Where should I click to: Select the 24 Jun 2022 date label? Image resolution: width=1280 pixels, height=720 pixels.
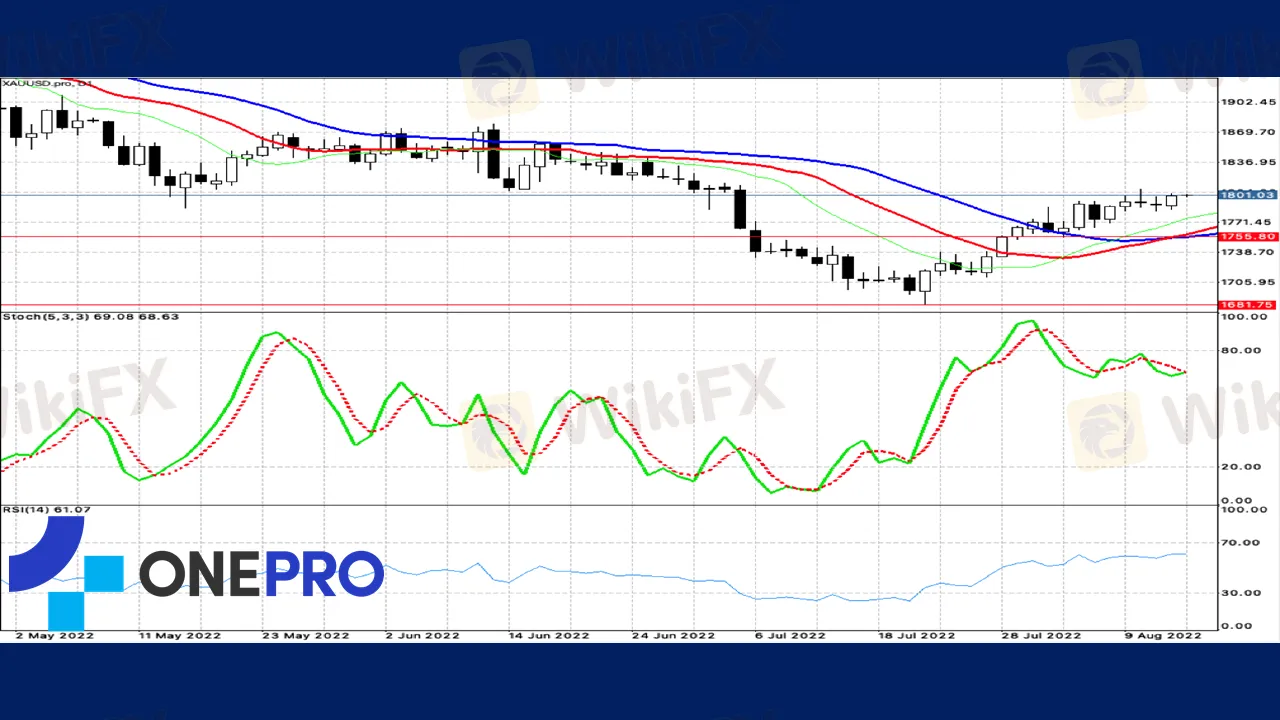673,635
